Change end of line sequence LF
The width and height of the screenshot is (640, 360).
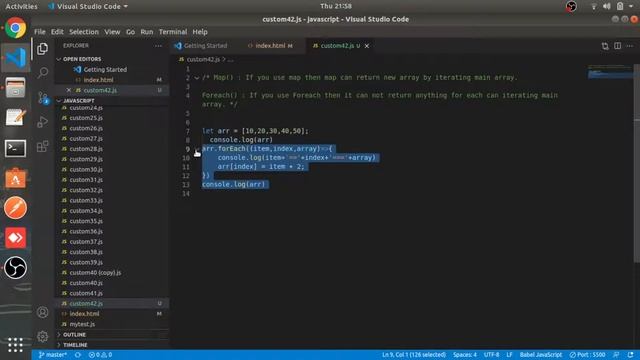tap(509, 355)
